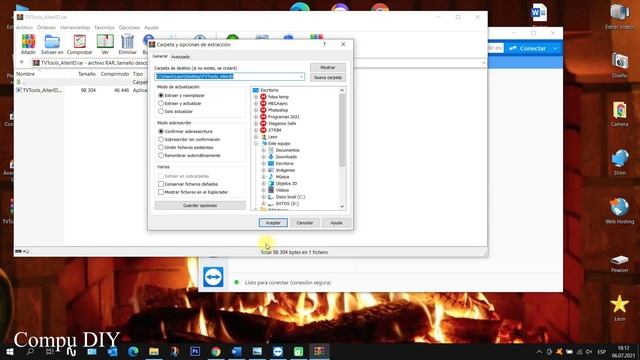Screen dimensions: 640x360
Task: Select Sobrescribir sin confirmación option
Action: (161, 139)
